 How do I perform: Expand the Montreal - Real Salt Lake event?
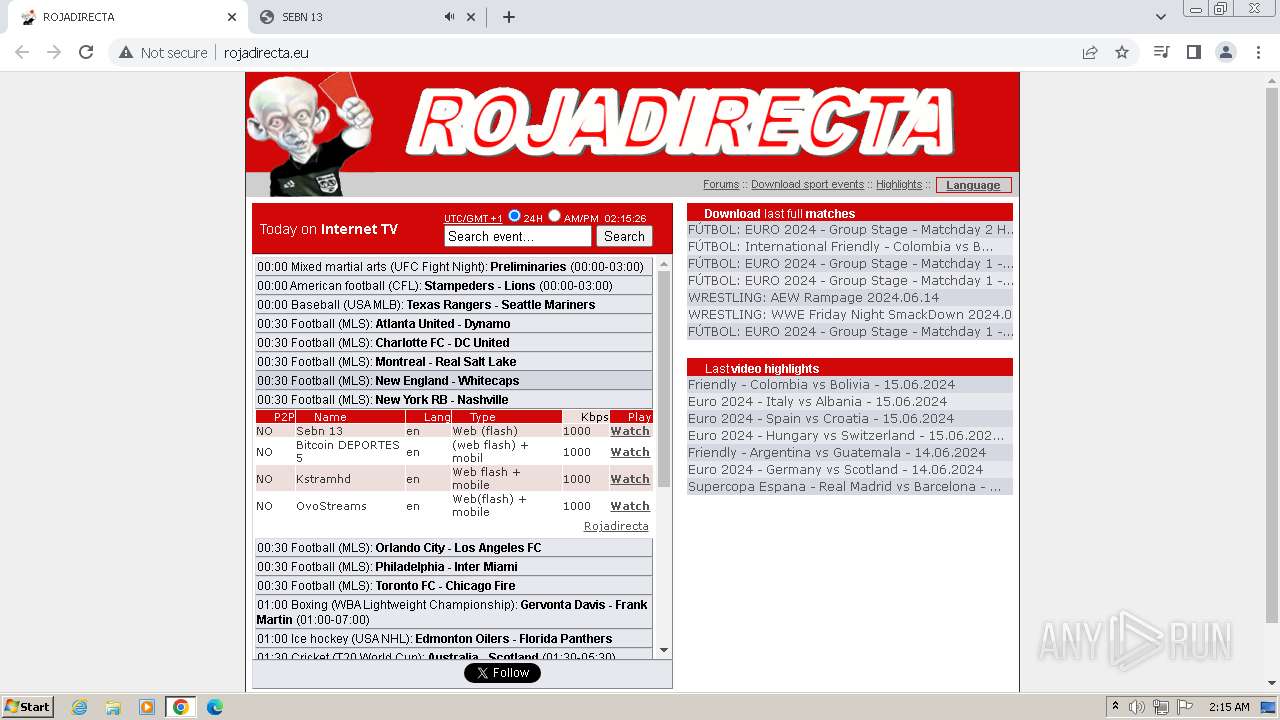[x=453, y=362]
